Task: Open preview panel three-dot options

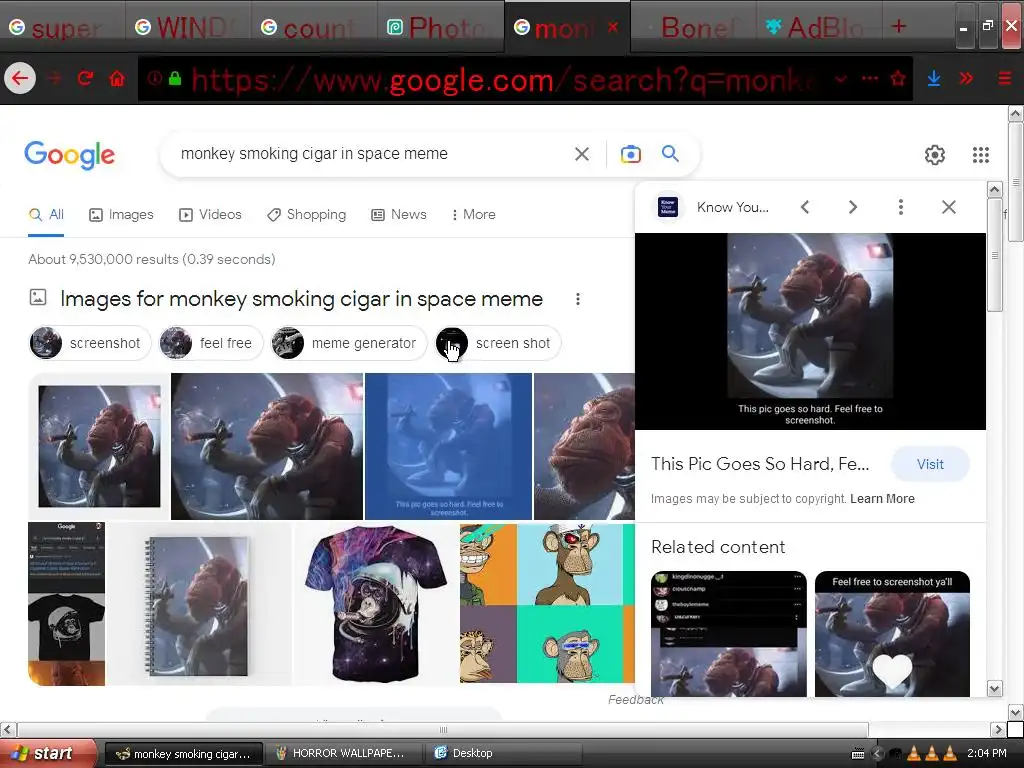Action: point(901,207)
